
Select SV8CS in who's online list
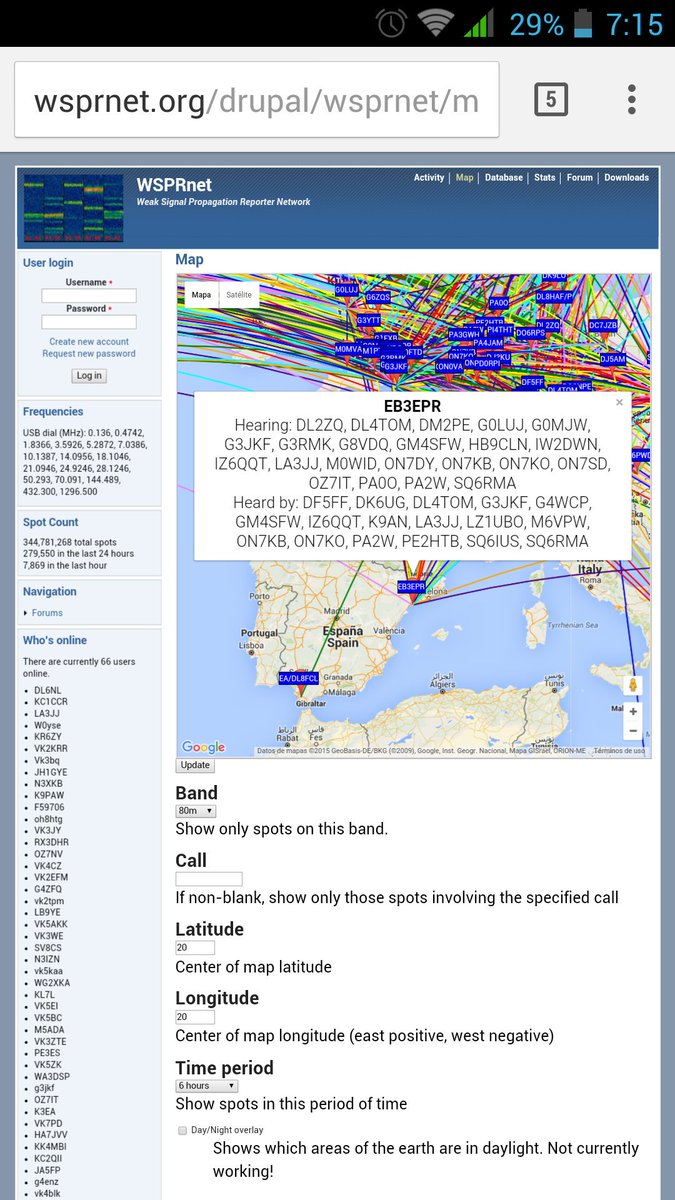[x=48, y=947]
